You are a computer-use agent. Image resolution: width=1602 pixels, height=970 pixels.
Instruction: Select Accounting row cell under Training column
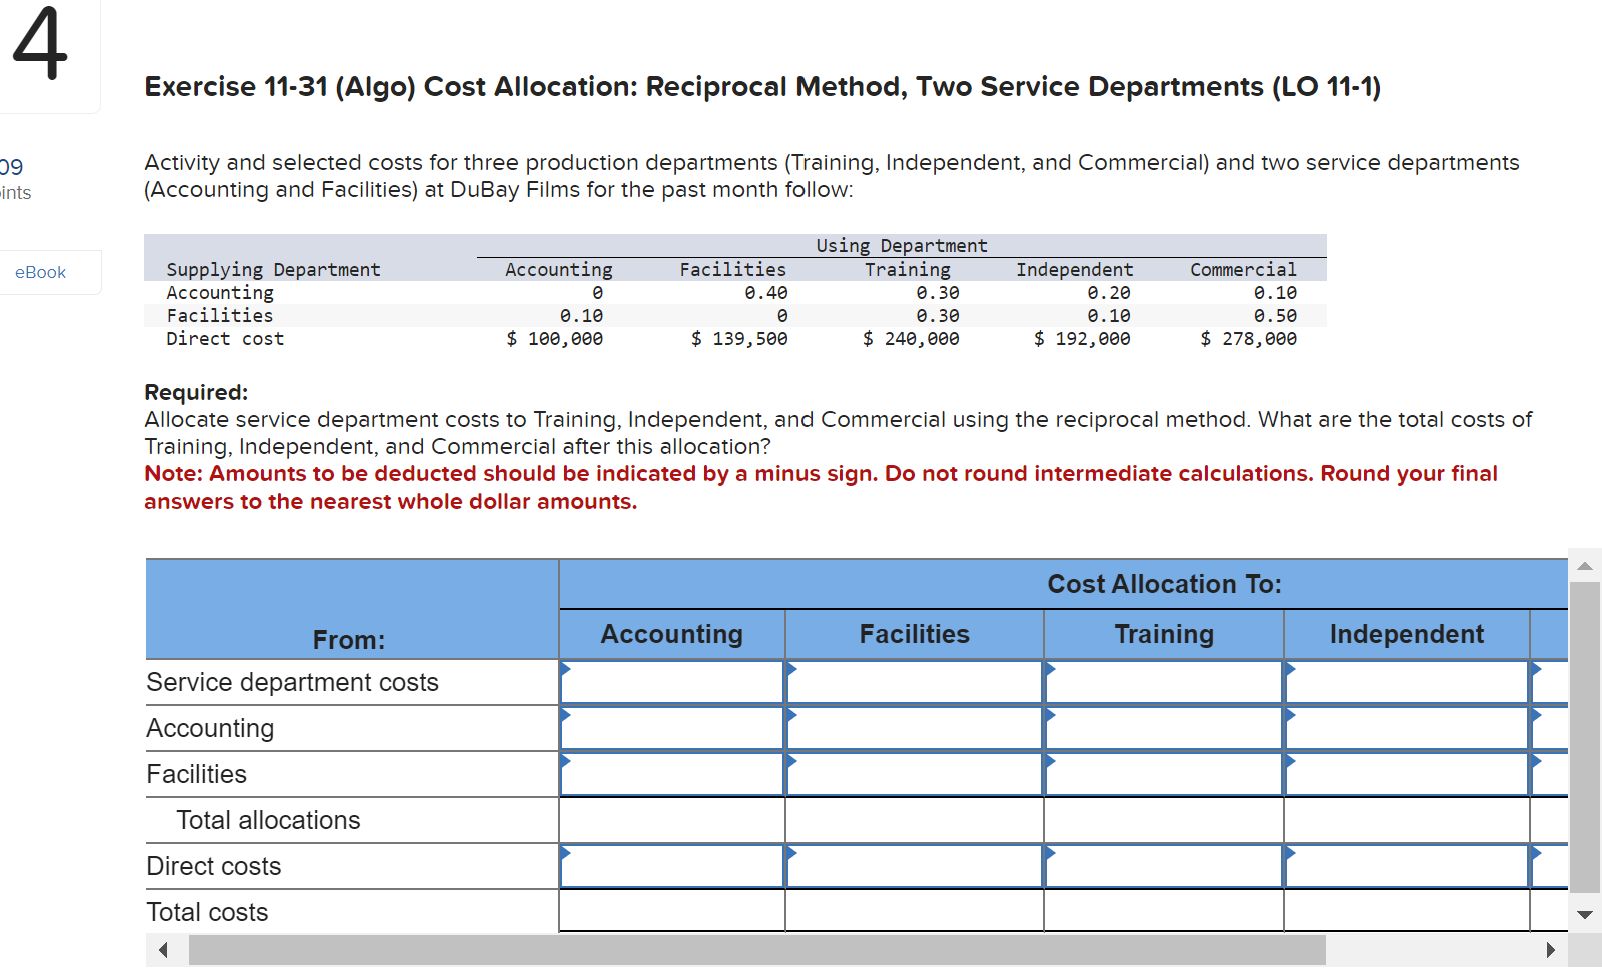(1164, 728)
